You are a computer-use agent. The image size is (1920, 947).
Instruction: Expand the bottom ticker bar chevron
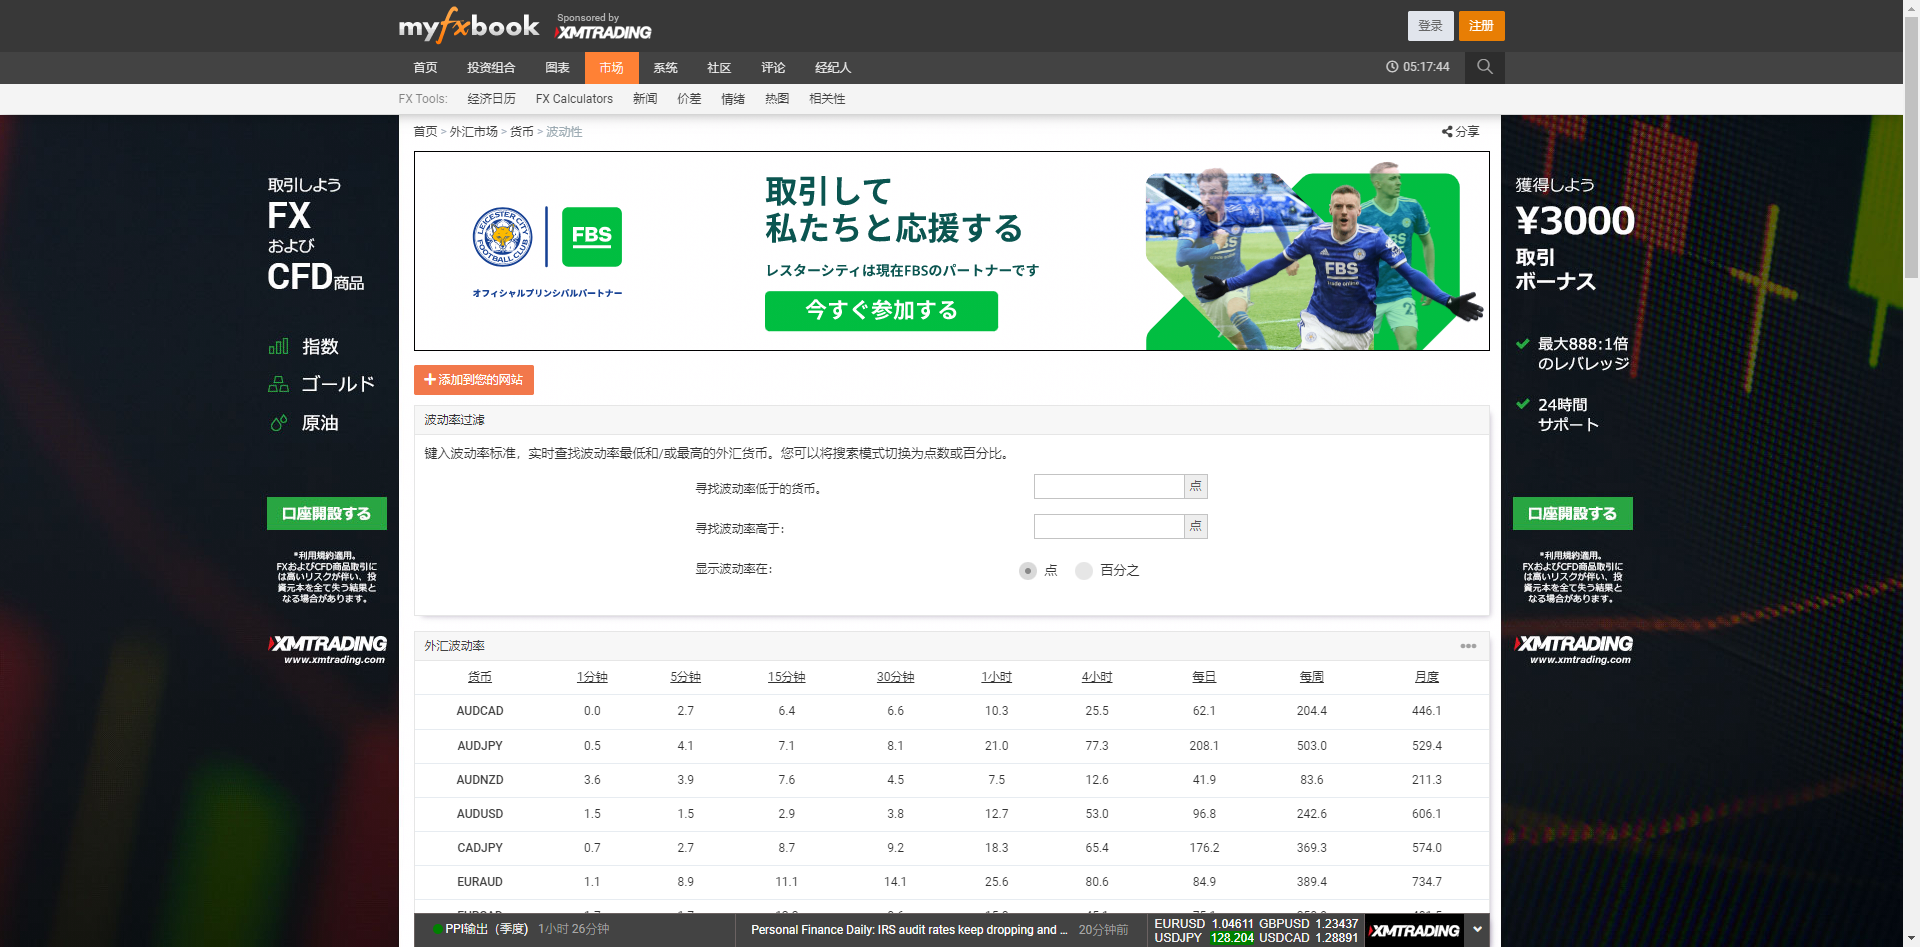(x=1477, y=929)
